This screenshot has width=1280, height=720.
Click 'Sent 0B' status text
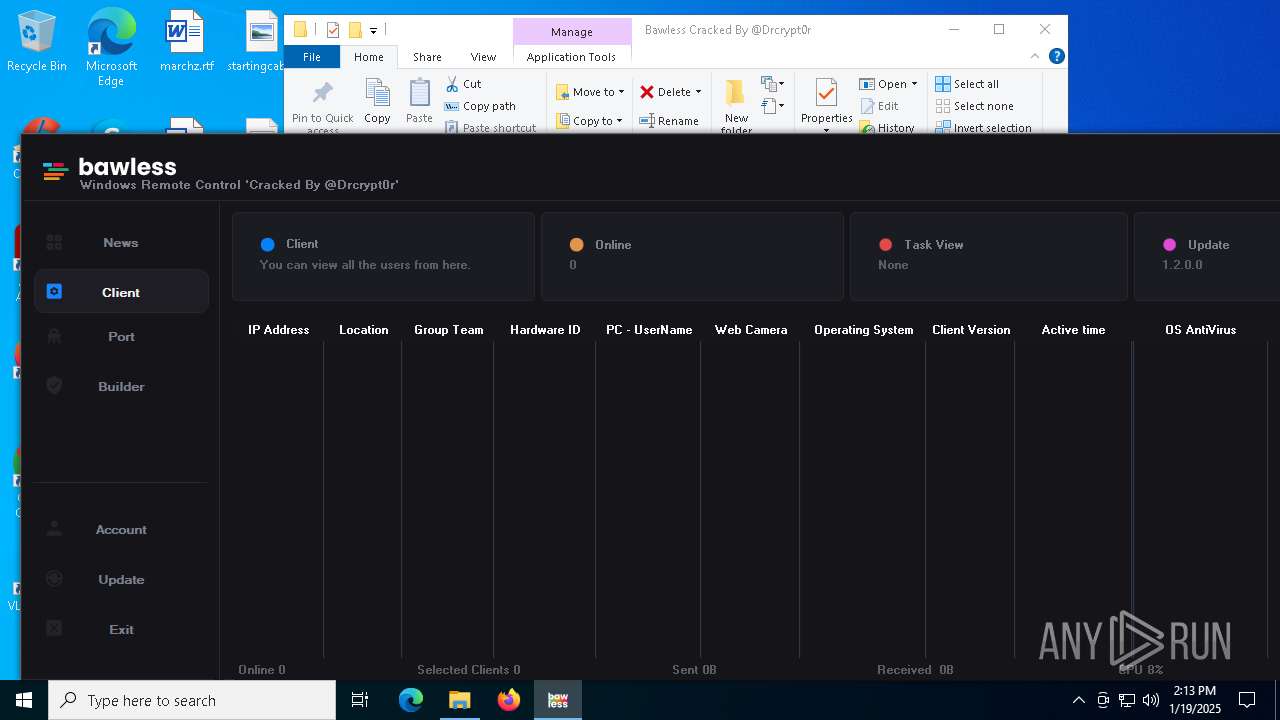tap(694, 670)
